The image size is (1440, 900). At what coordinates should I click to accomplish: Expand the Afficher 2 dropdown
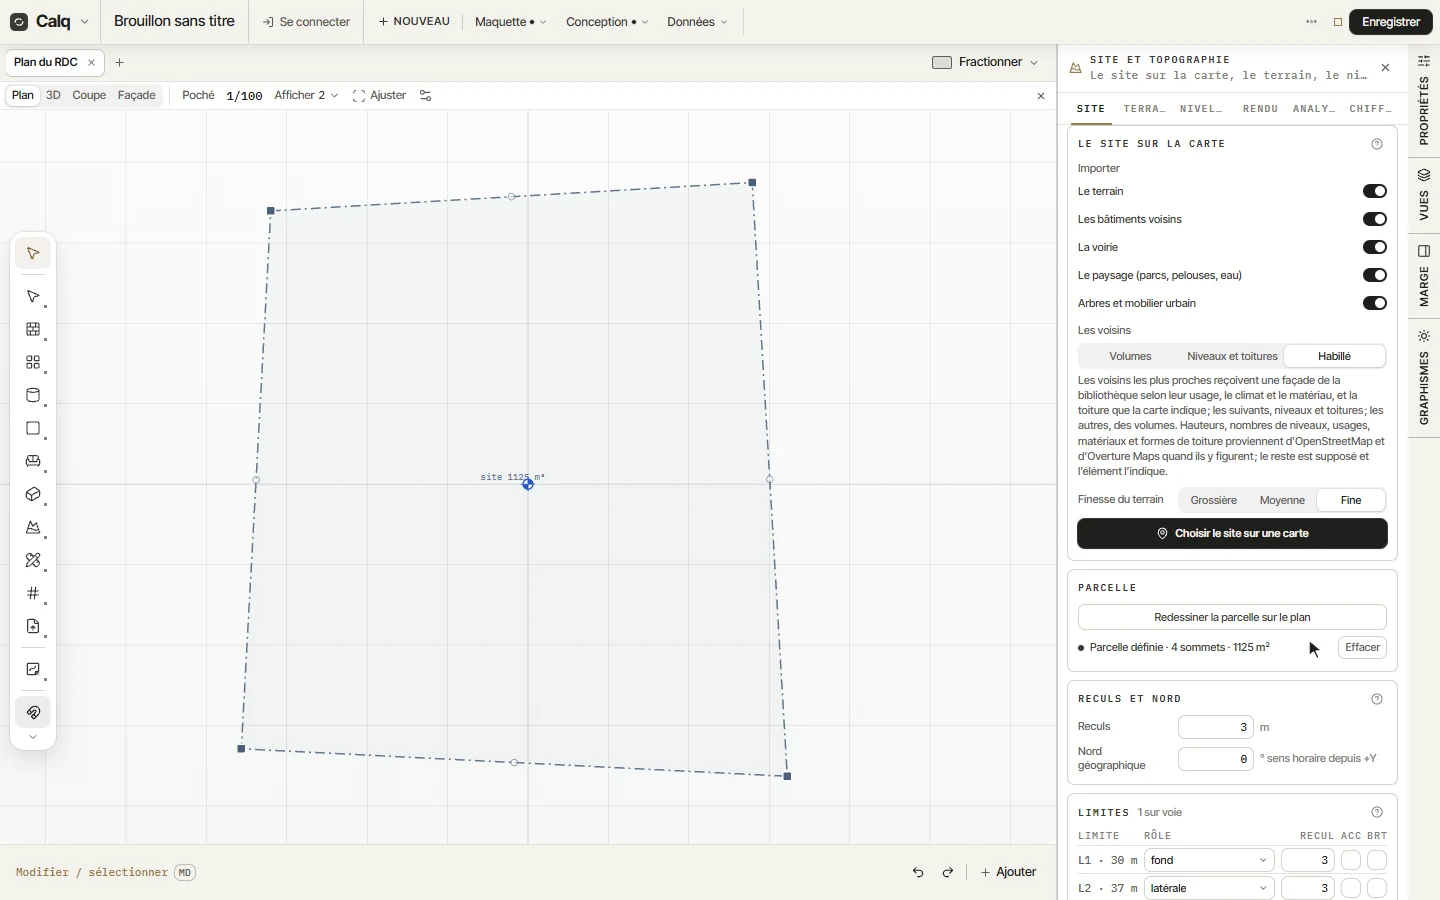pyautogui.click(x=306, y=96)
